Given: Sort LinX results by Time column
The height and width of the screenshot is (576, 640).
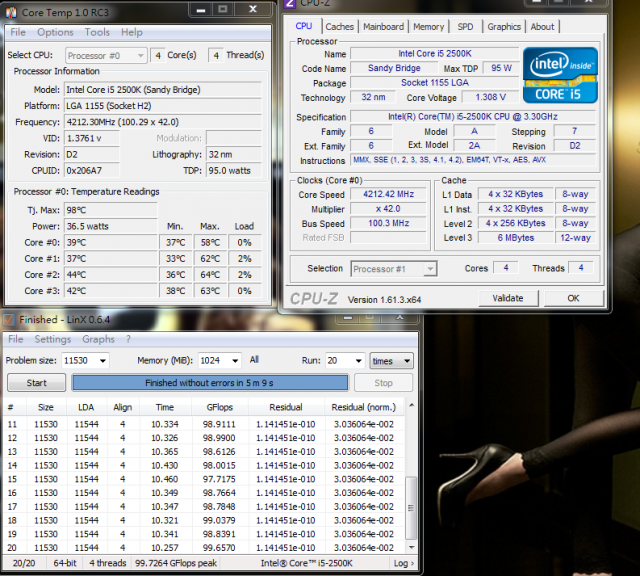Looking at the screenshot, I should (x=165, y=407).
